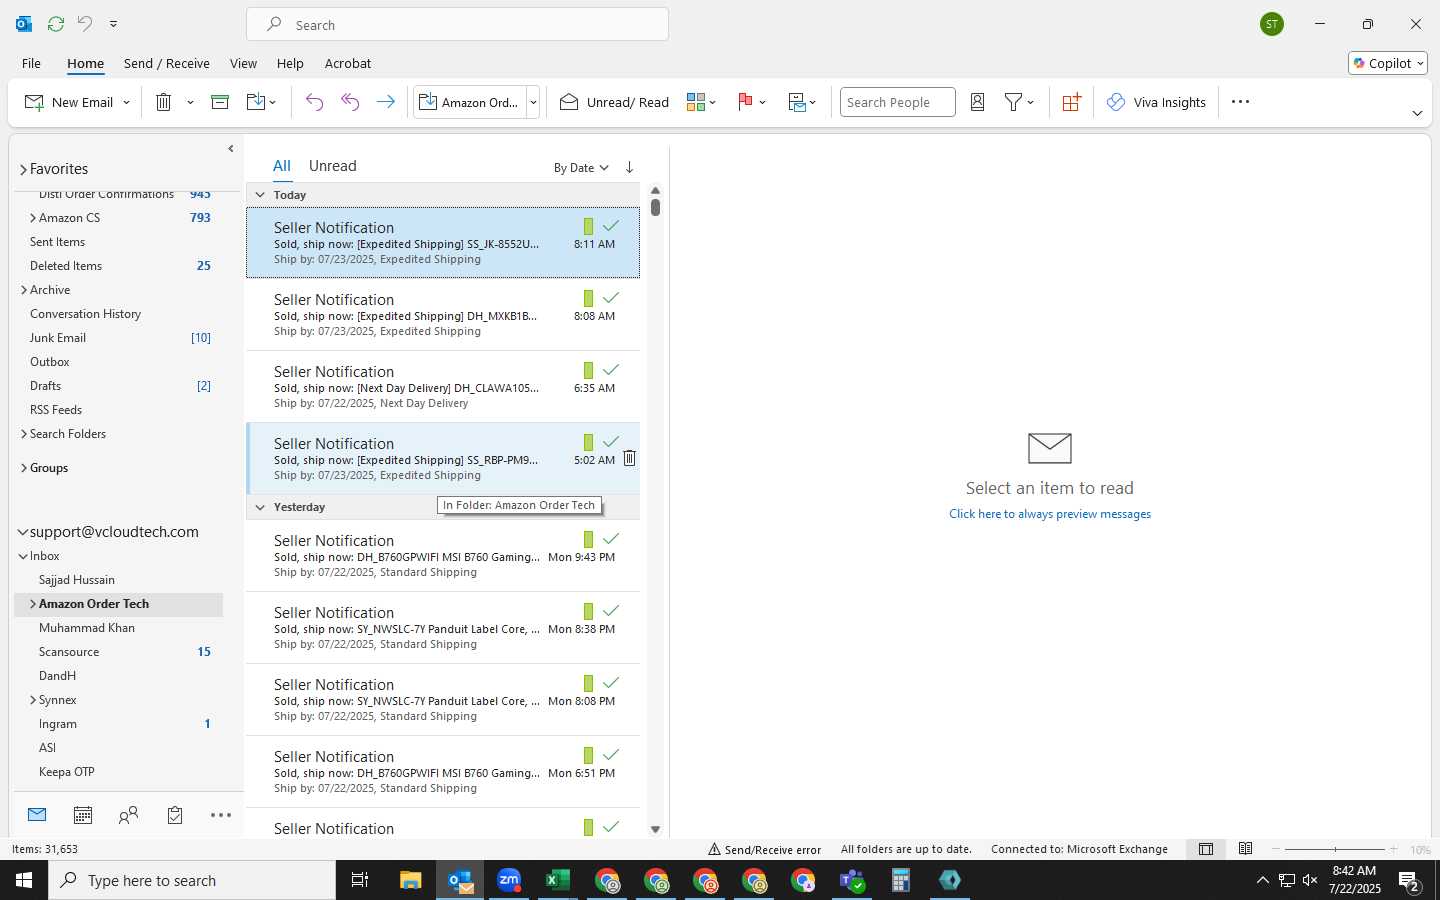The width and height of the screenshot is (1440, 900).
Task: Toggle complete checkmark on Mon 9:43 PM message
Action: [x=611, y=539]
